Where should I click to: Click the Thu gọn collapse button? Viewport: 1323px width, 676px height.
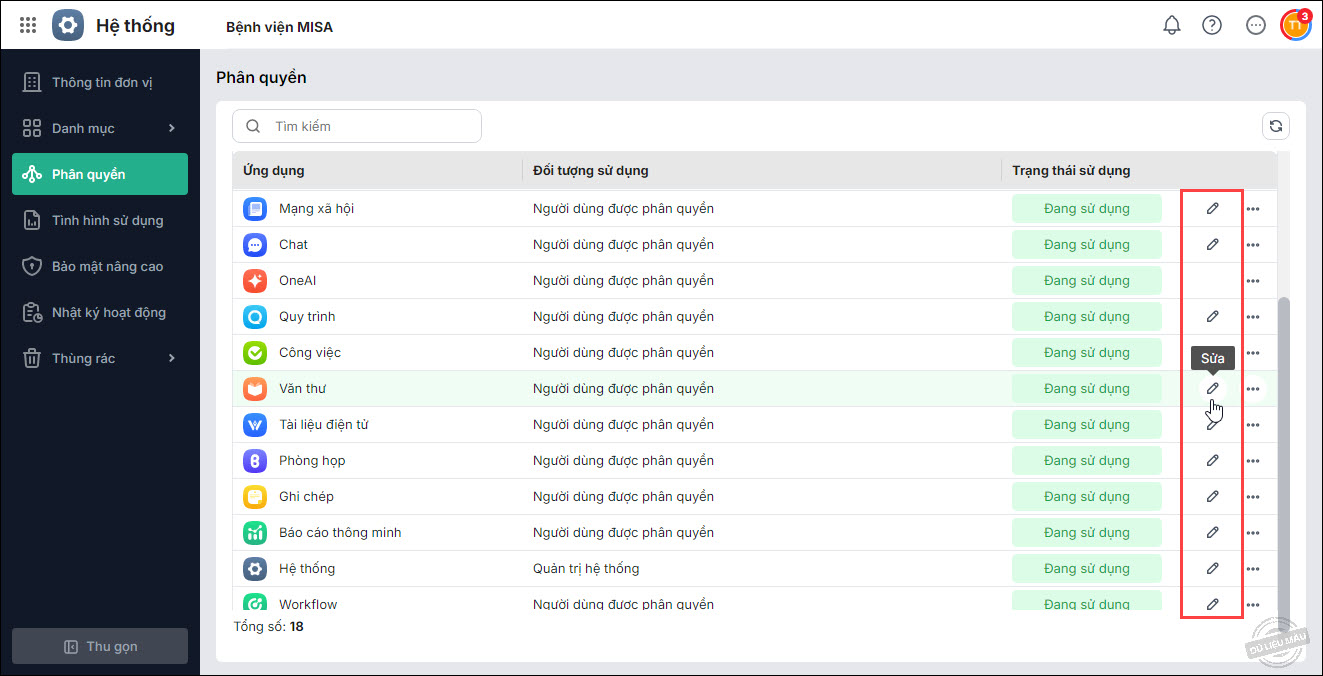click(x=100, y=646)
